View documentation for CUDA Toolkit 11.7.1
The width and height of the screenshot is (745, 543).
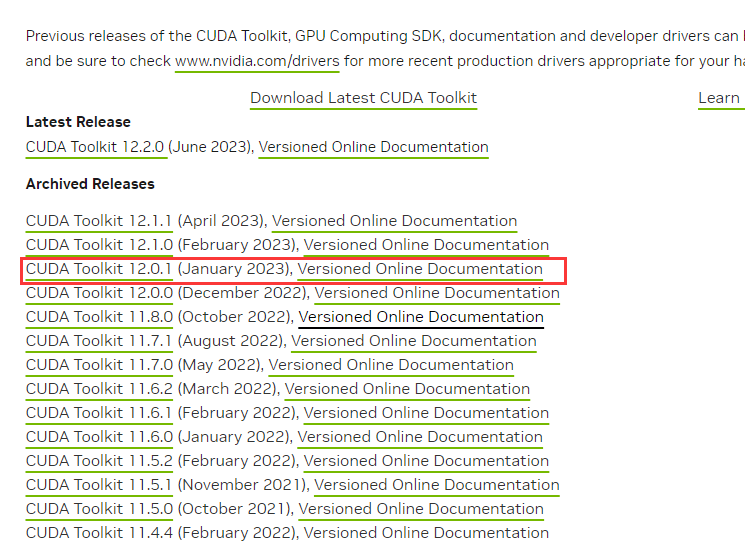tap(414, 341)
